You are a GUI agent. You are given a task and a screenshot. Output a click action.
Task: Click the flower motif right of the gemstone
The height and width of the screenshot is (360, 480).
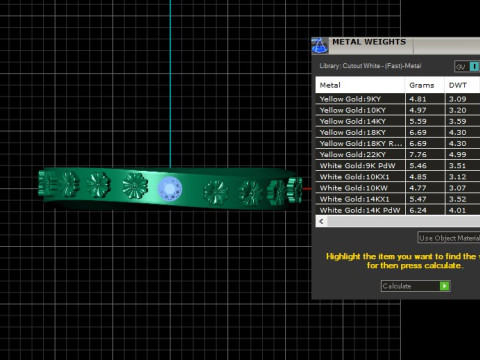point(216,192)
